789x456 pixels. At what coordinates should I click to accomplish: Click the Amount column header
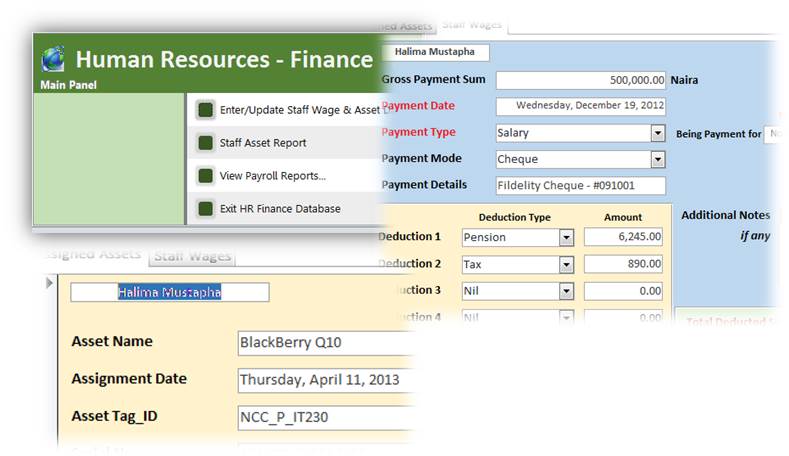(623, 217)
